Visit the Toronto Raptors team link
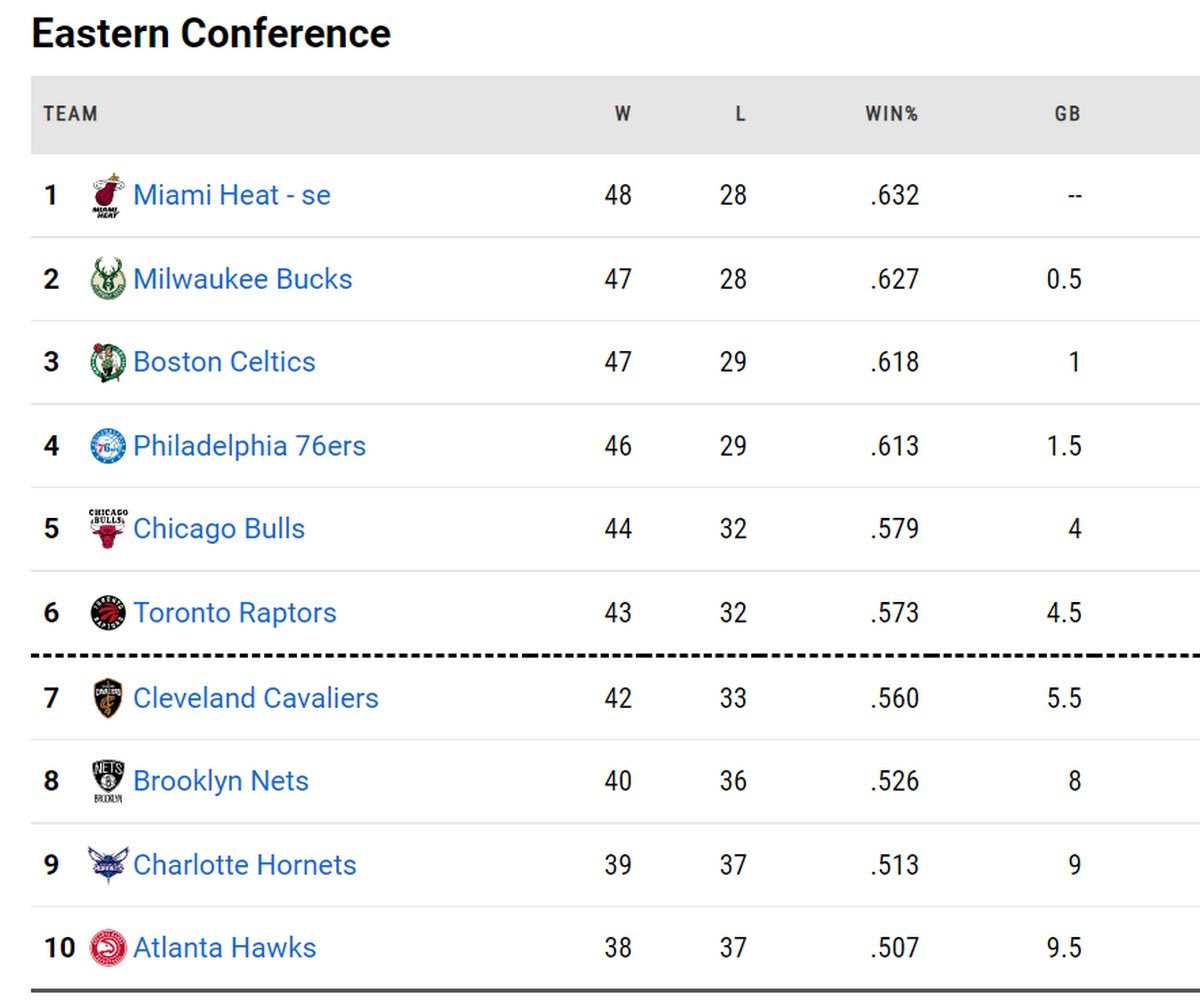Viewport: 1200px width, 1006px height. 234,613
